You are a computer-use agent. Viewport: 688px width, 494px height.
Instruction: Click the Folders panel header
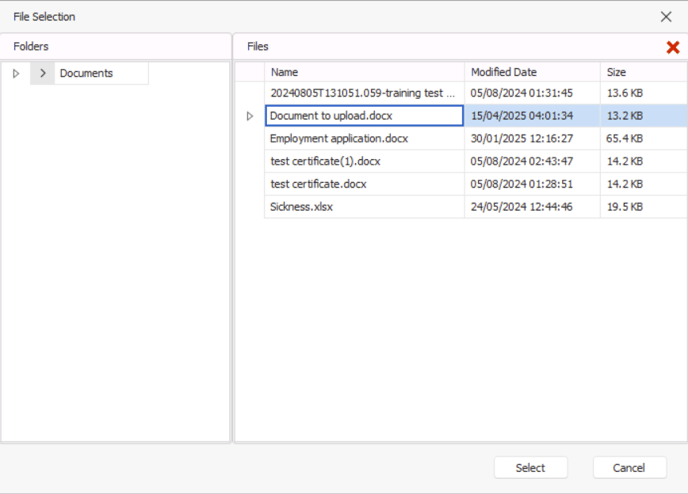click(116, 47)
